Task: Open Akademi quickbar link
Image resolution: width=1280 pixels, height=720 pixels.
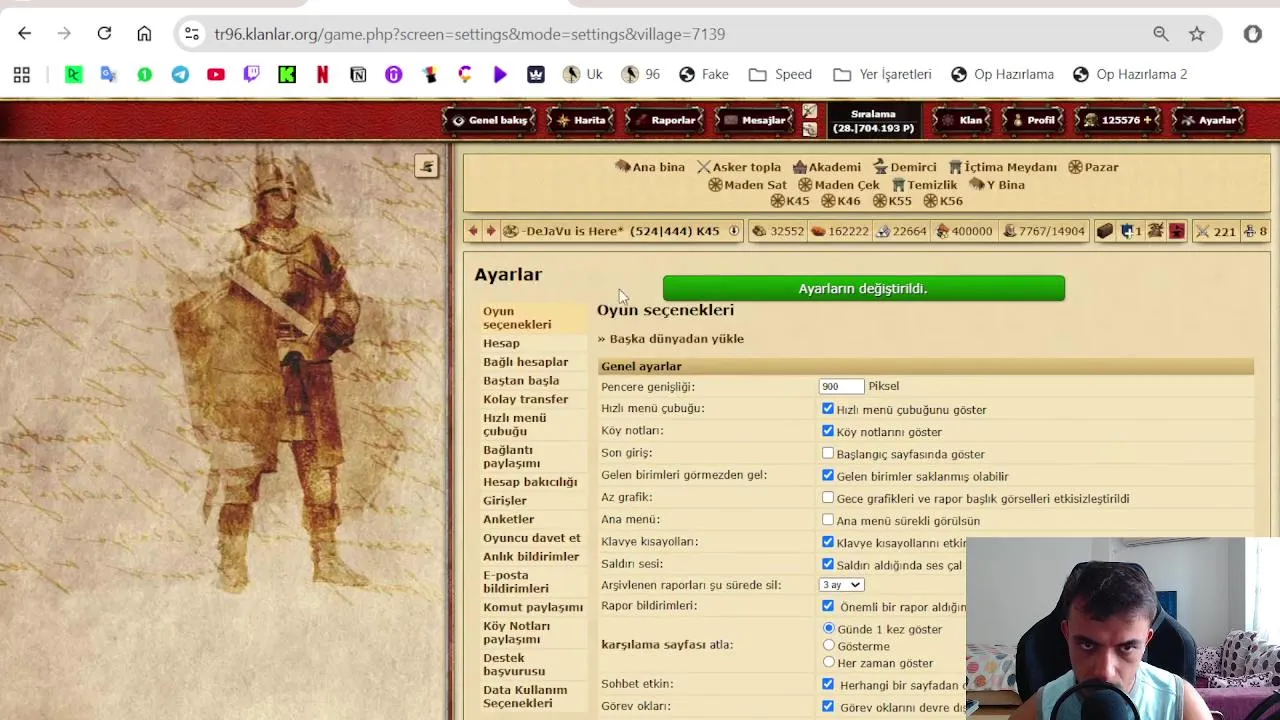Action: (827, 167)
